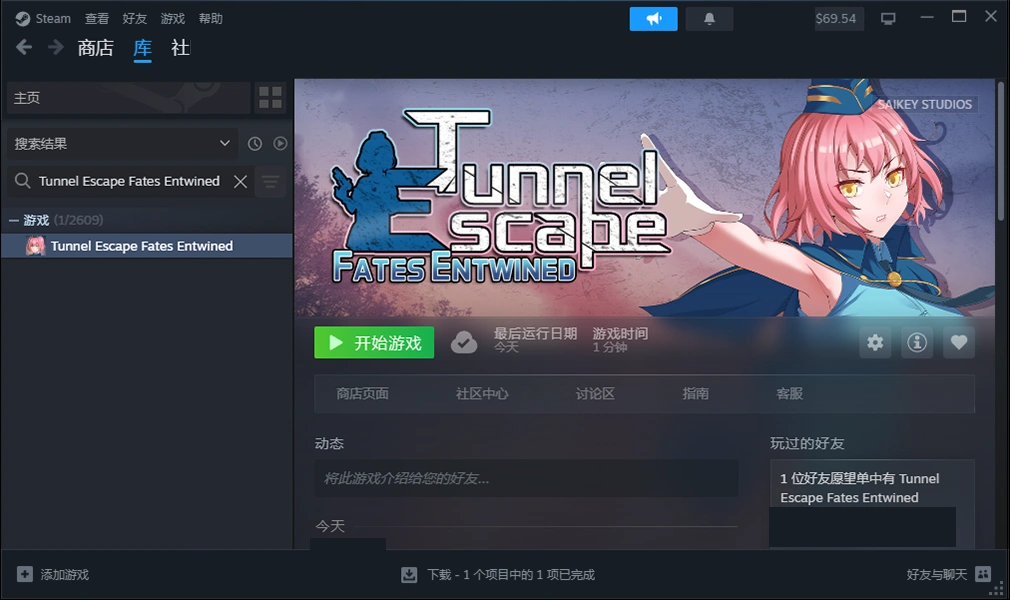
Task: Open the 社区中心 link
Action: click(x=482, y=394)
